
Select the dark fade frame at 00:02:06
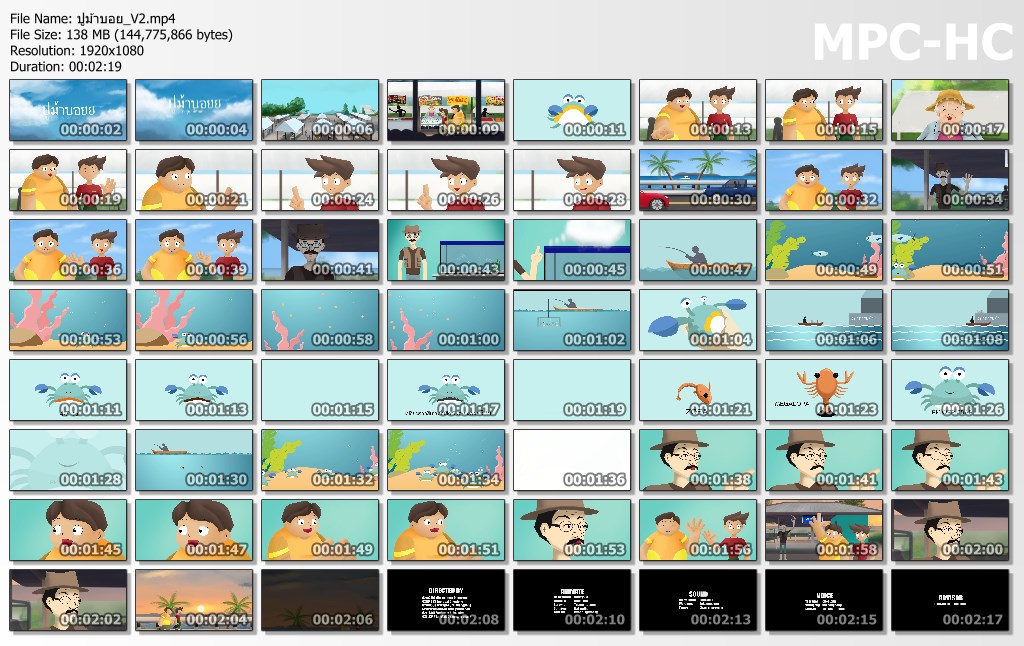(320, 601)
